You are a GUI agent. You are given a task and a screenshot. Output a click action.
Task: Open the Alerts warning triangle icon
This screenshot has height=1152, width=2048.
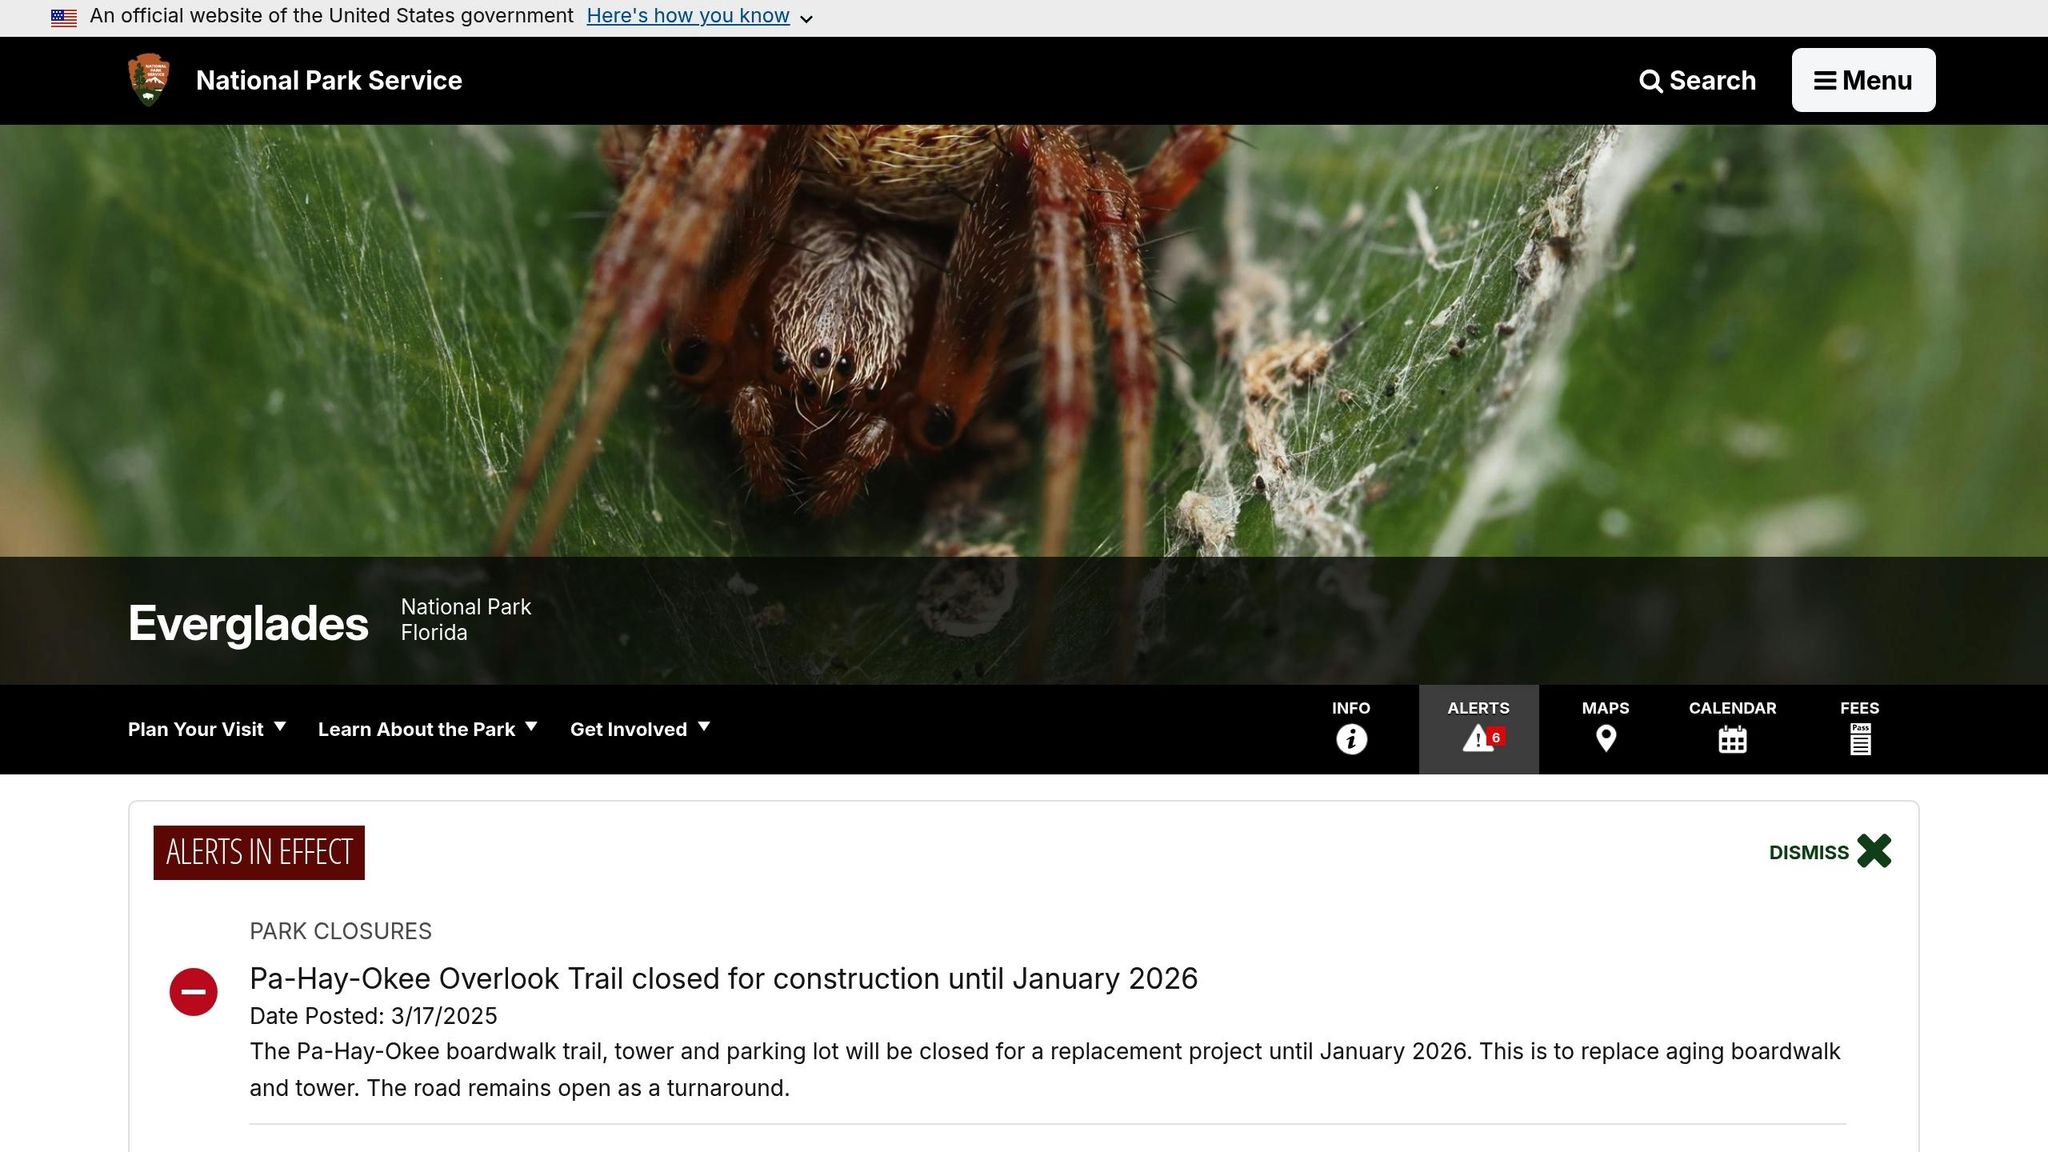tap(1478, 739)
